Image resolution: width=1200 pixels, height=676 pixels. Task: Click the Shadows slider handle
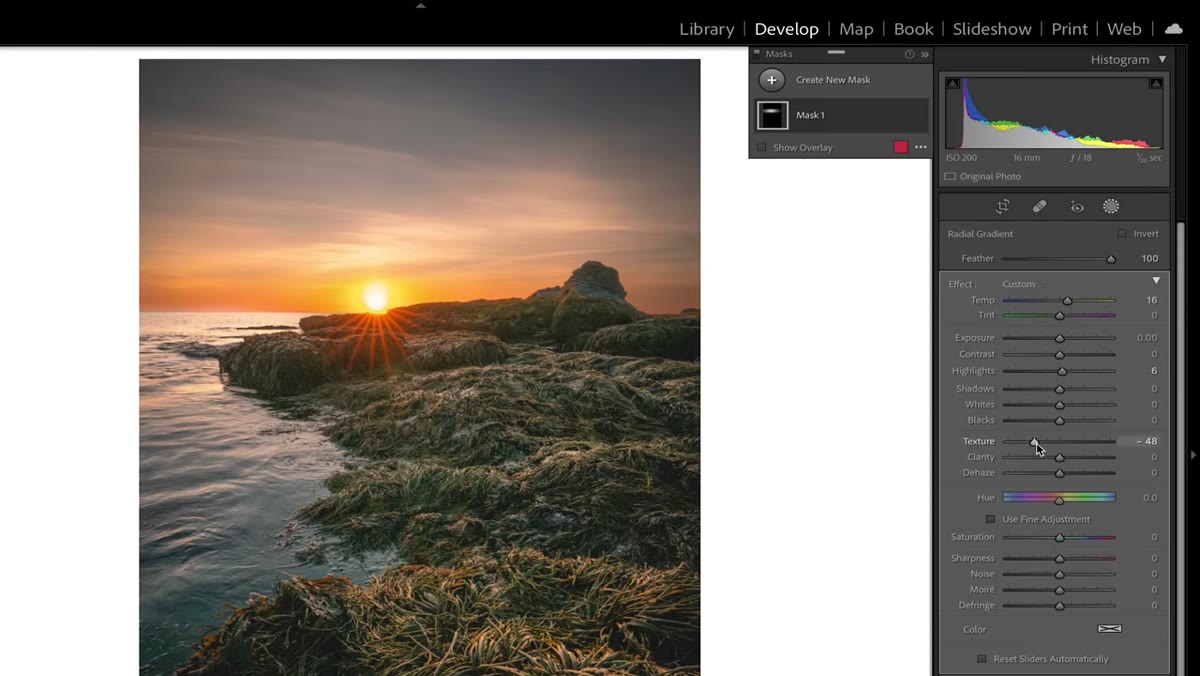[1059, 389]
